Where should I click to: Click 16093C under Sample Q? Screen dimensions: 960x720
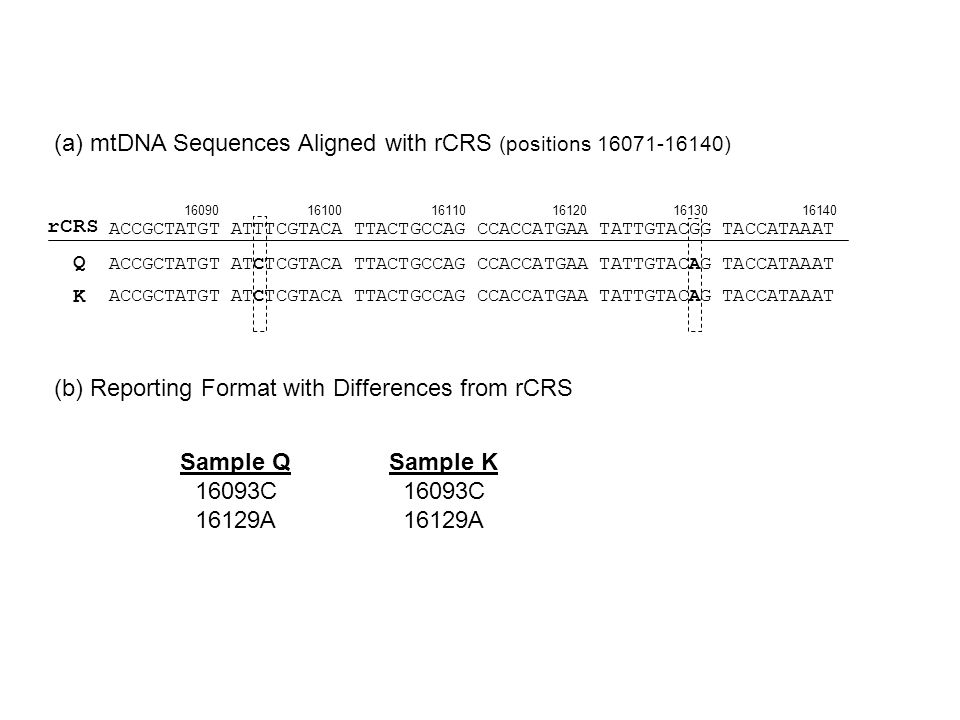click(x=236, y=491)
